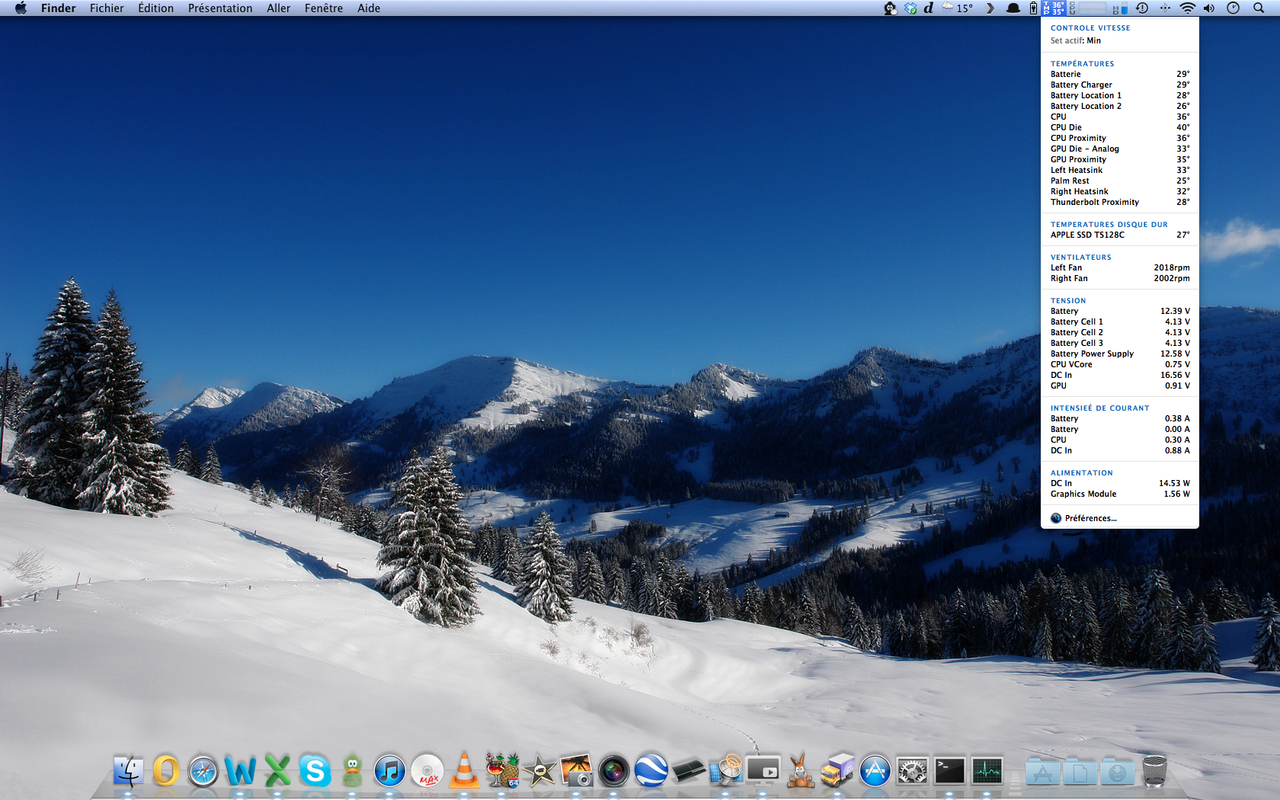Click the chevron arrow in menu bar
Image resolution: width=1280 pixels, height=800 pixels.
(990, 8)
